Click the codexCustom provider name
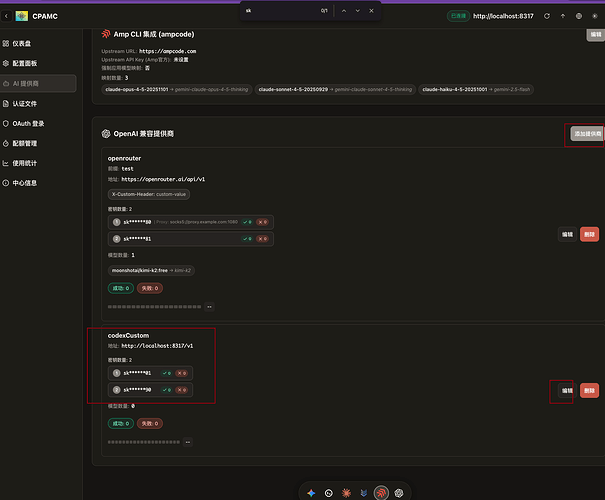The image size is (605, 500). [128, 336]
